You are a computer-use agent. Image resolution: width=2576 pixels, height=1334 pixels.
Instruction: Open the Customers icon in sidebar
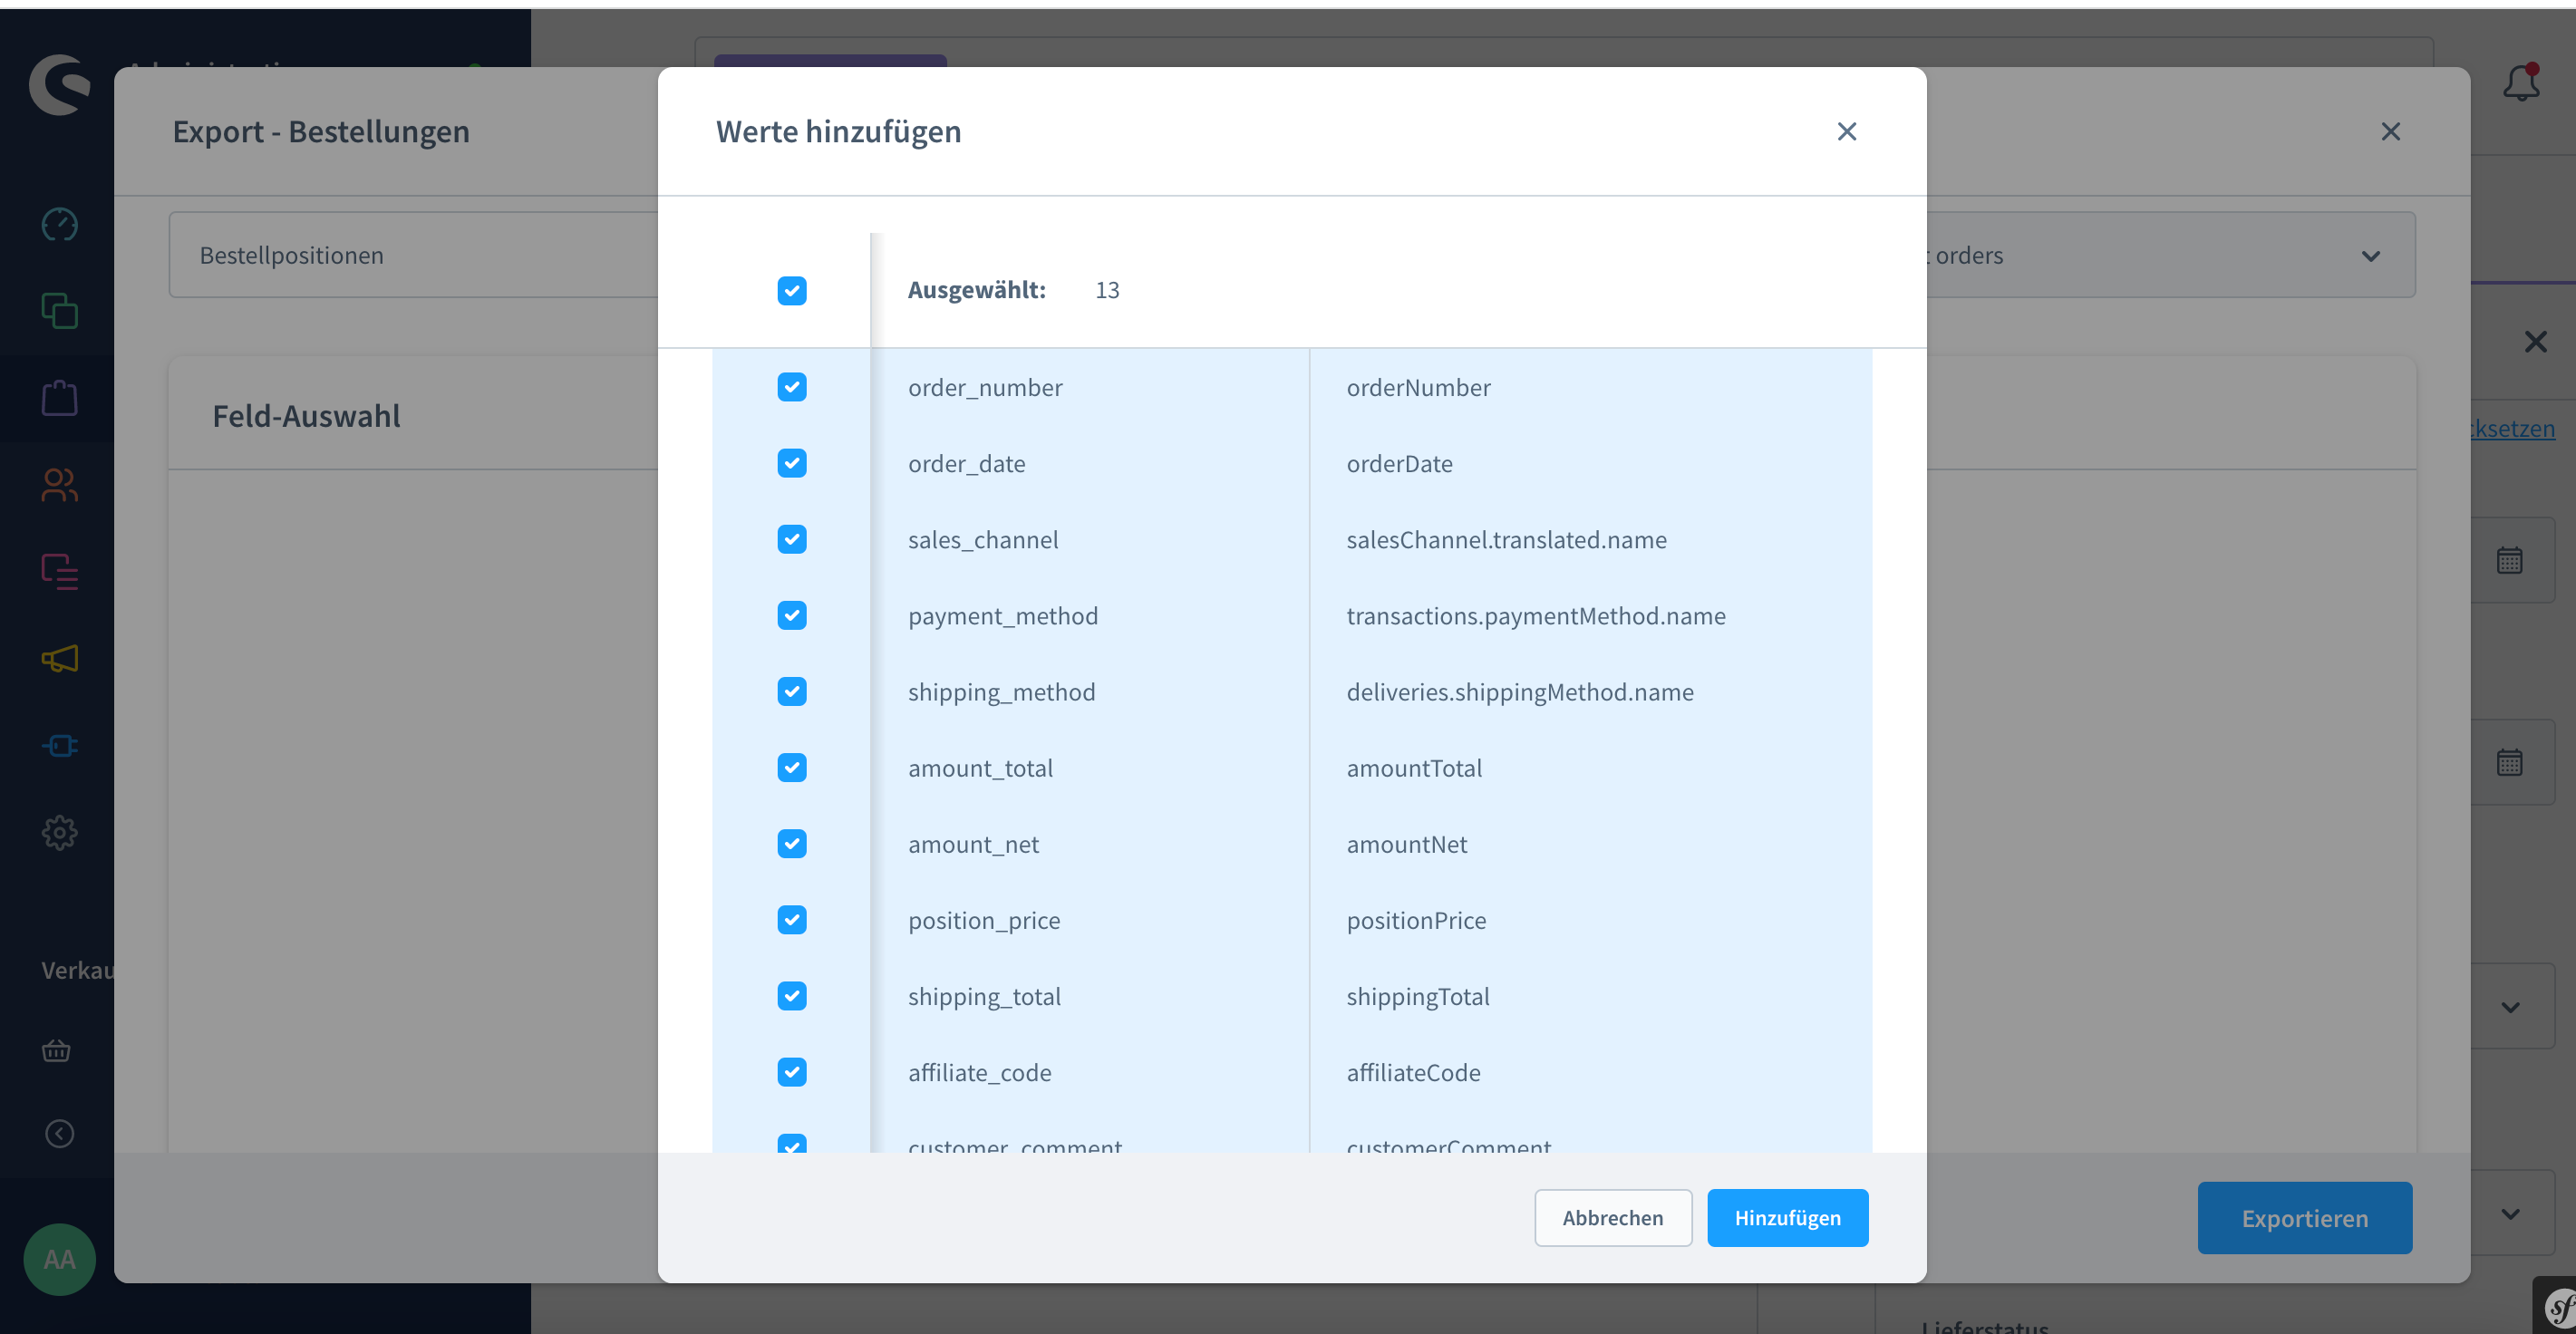click(x=60, y=484)
